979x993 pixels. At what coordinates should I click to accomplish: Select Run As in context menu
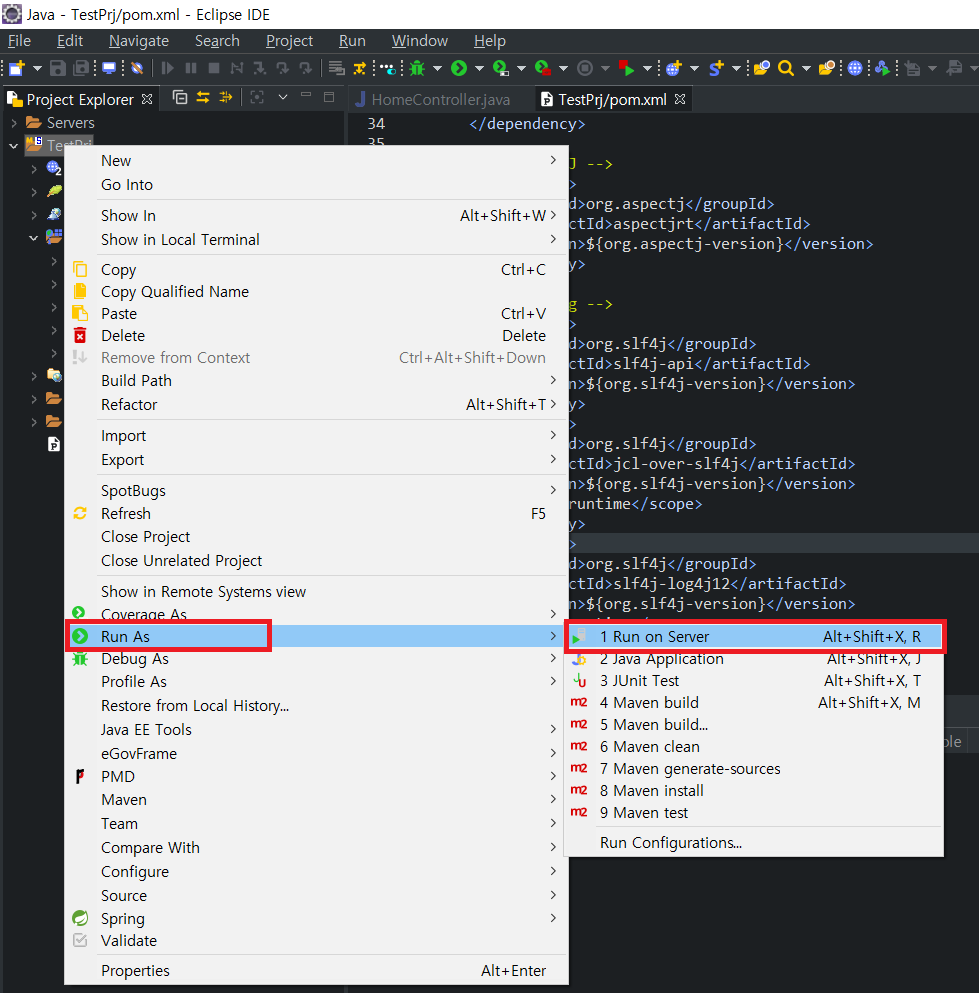(x=316, y=636)
